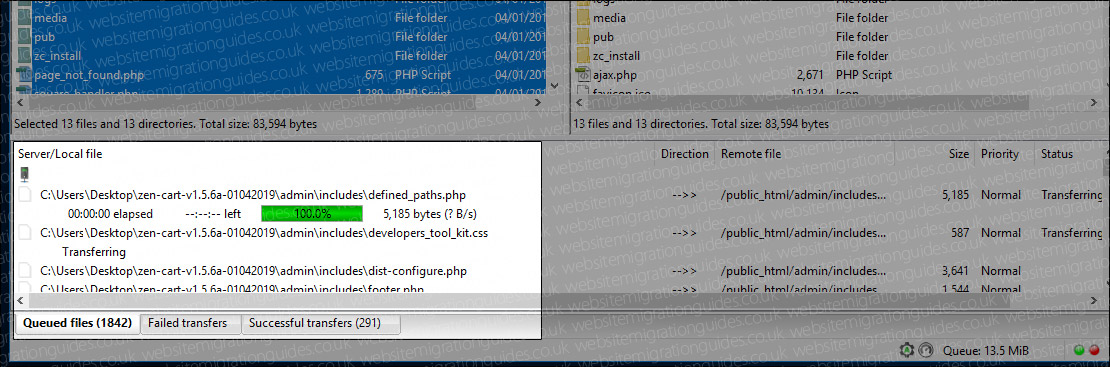Screen dimensions: 1110x367
Task: Click the 5,185 size cell in queue
Action: 956,194
